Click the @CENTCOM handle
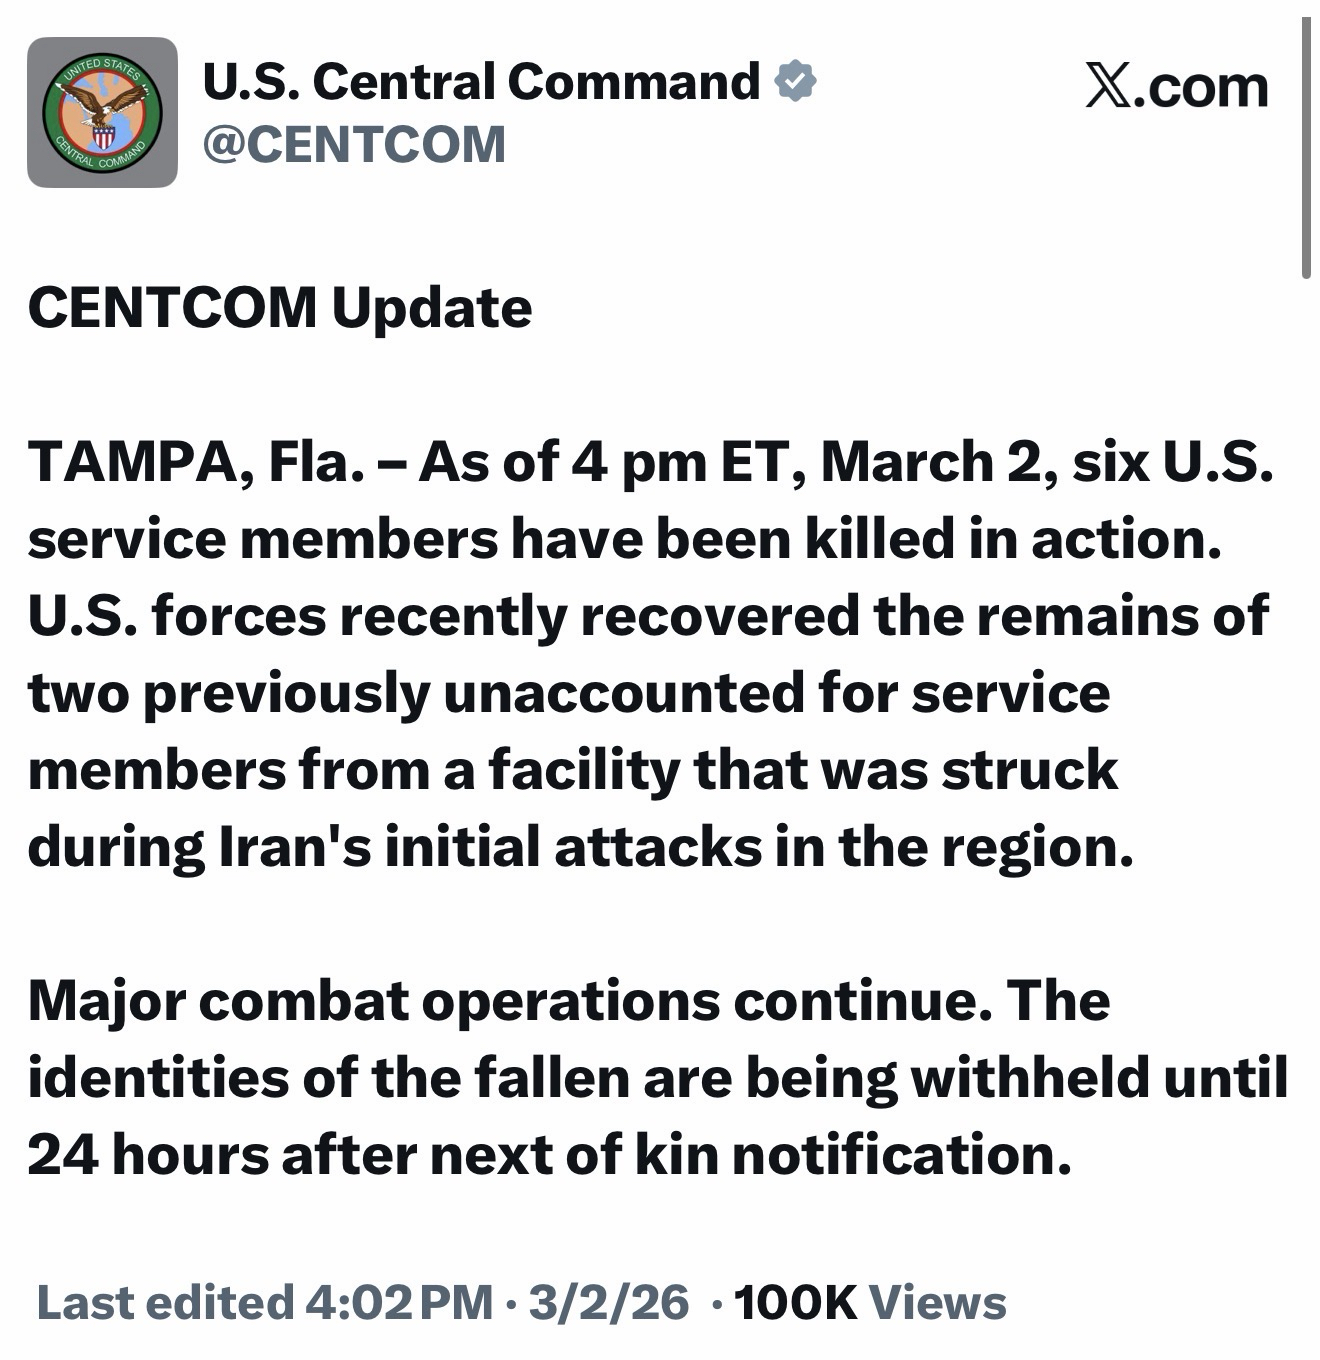 pos(354,144)
